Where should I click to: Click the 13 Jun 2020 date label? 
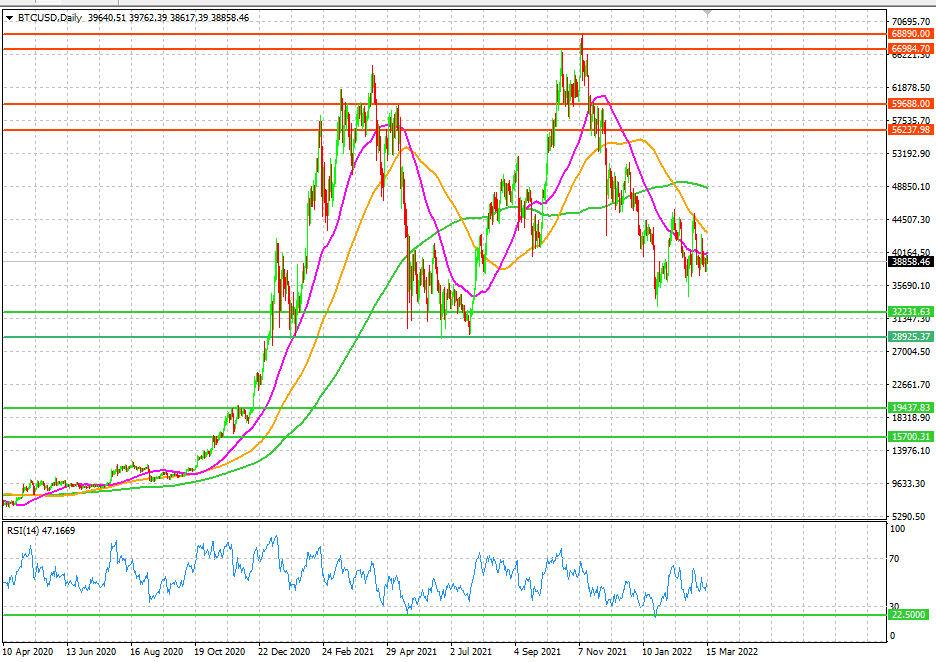point(91,652)
